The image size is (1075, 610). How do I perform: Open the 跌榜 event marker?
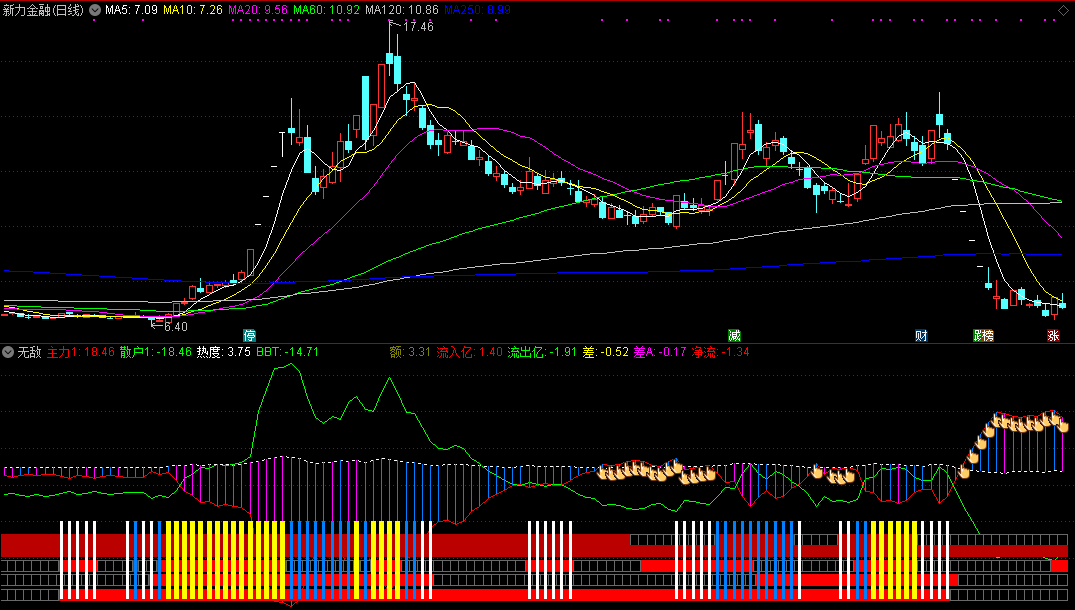click(983, 335)
